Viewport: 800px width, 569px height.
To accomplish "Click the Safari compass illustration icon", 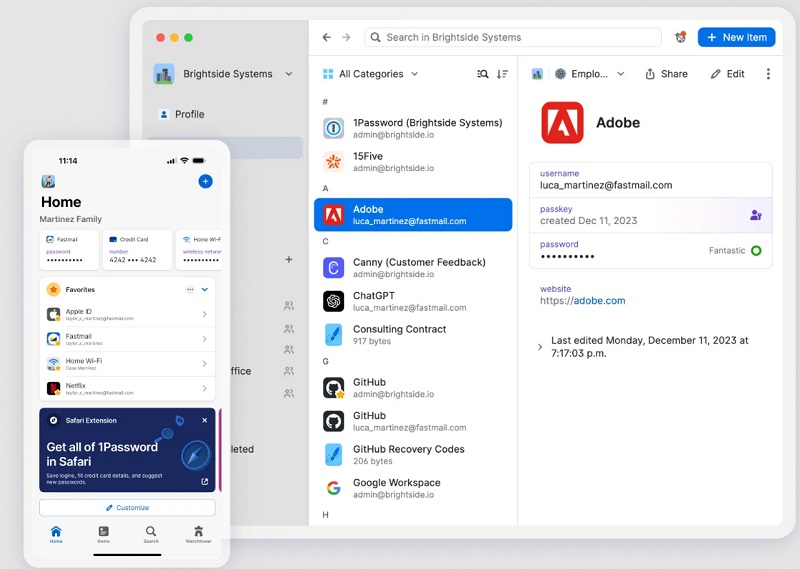I will [x=196, y=455].
